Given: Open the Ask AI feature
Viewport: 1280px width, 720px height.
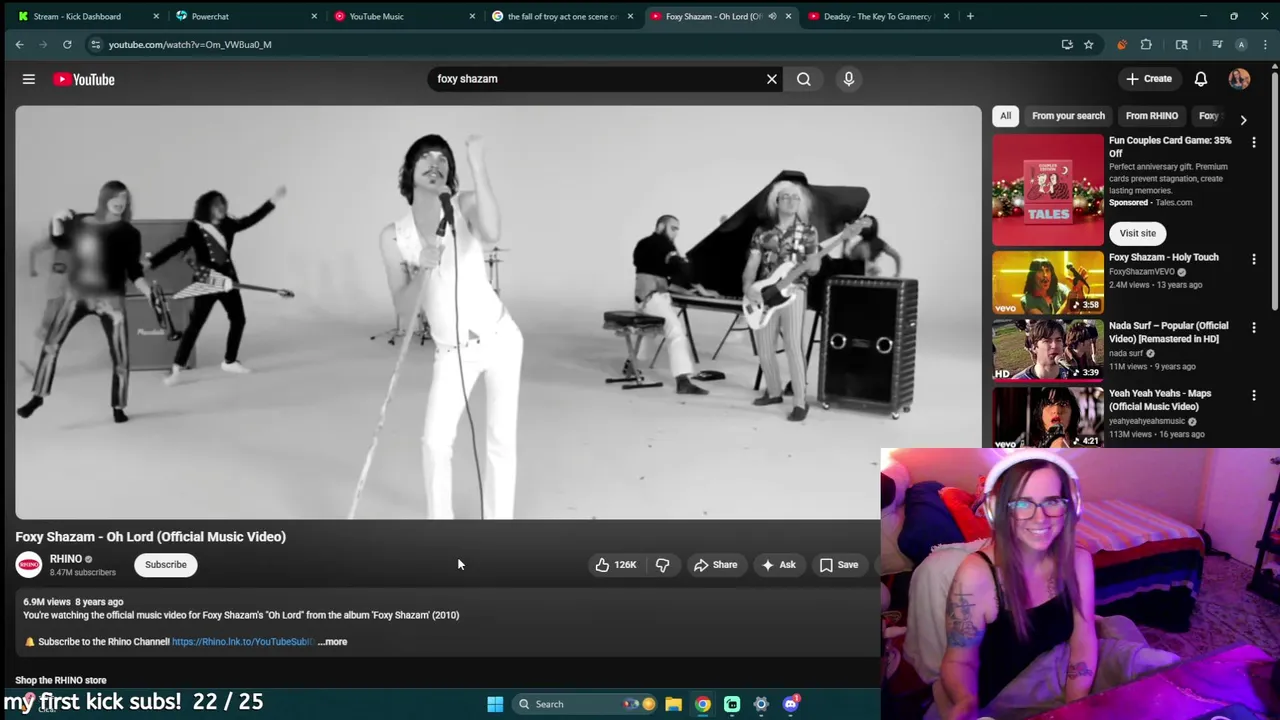Looking at the screenshot, I should click(778, 565).
